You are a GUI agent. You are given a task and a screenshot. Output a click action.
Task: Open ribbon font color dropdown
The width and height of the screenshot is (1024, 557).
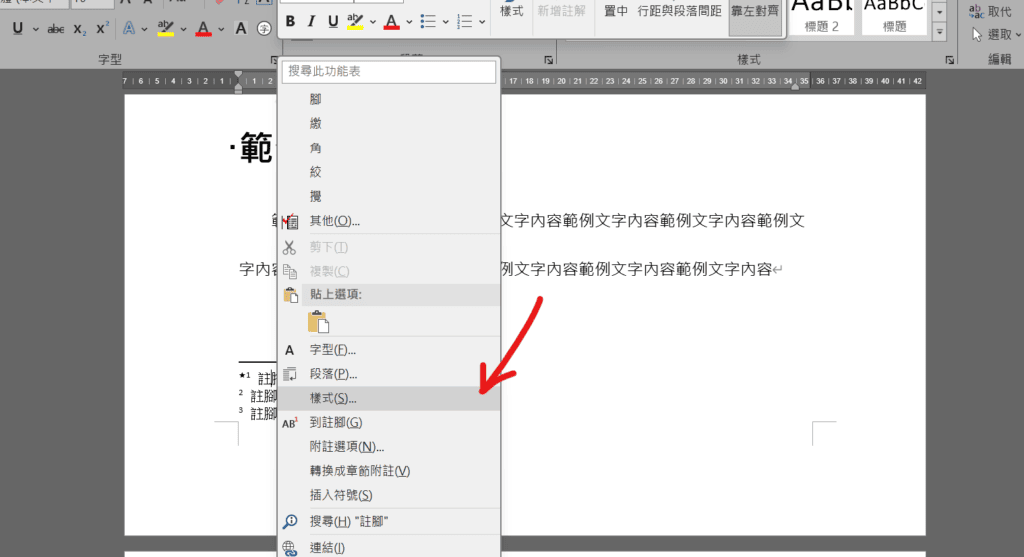221,29
